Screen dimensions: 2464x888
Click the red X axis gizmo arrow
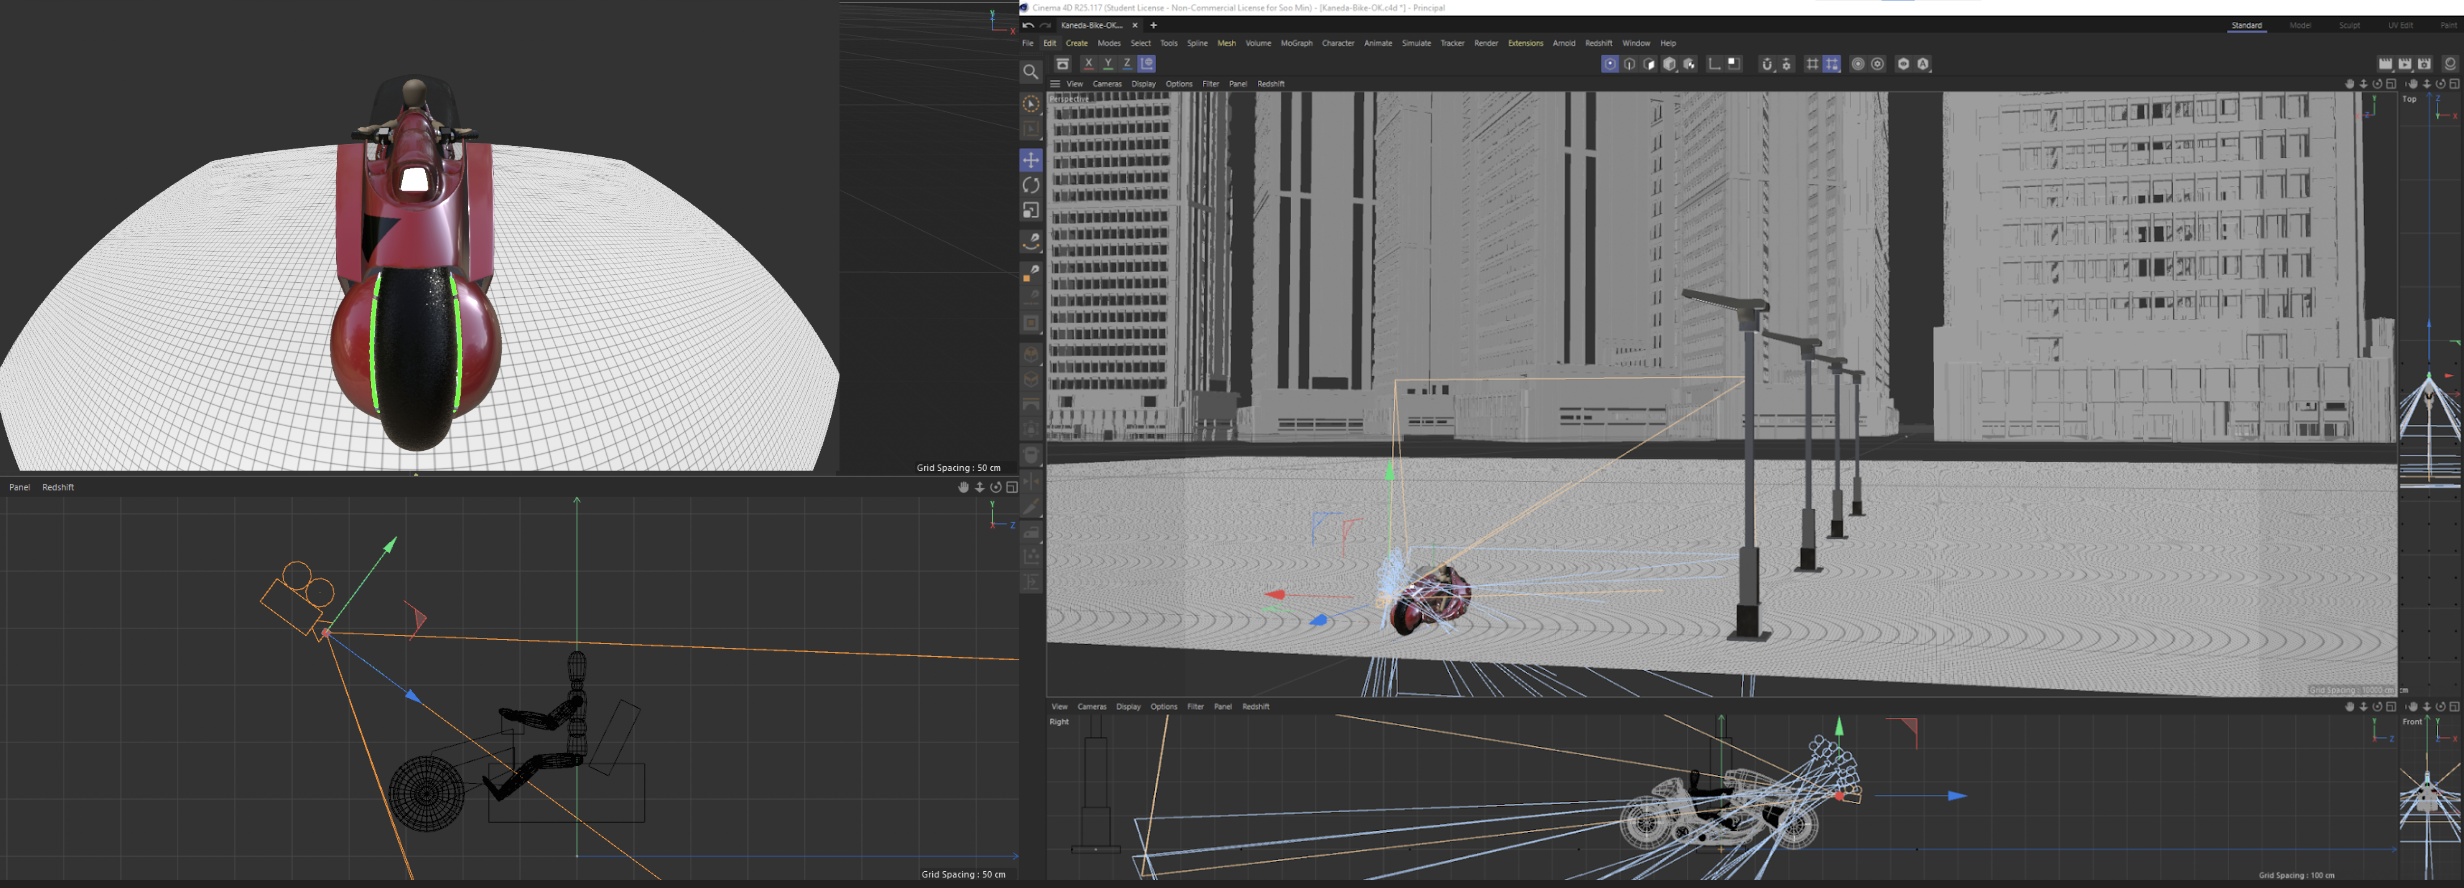pos(1275,594)
